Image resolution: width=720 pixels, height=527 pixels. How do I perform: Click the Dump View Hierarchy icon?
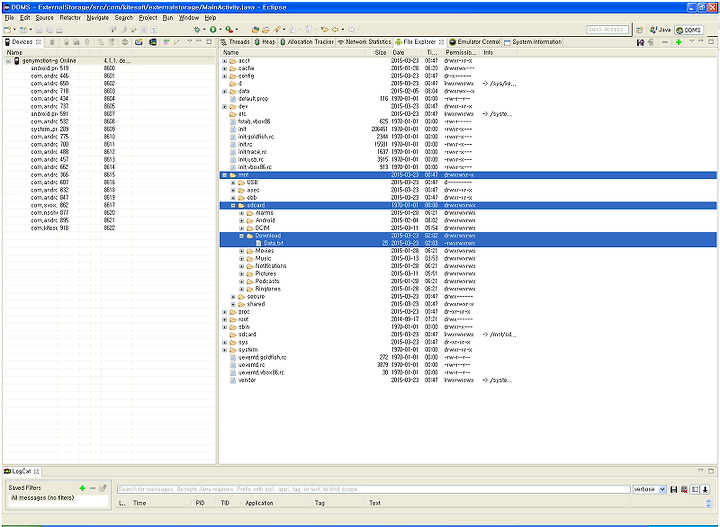153,42
